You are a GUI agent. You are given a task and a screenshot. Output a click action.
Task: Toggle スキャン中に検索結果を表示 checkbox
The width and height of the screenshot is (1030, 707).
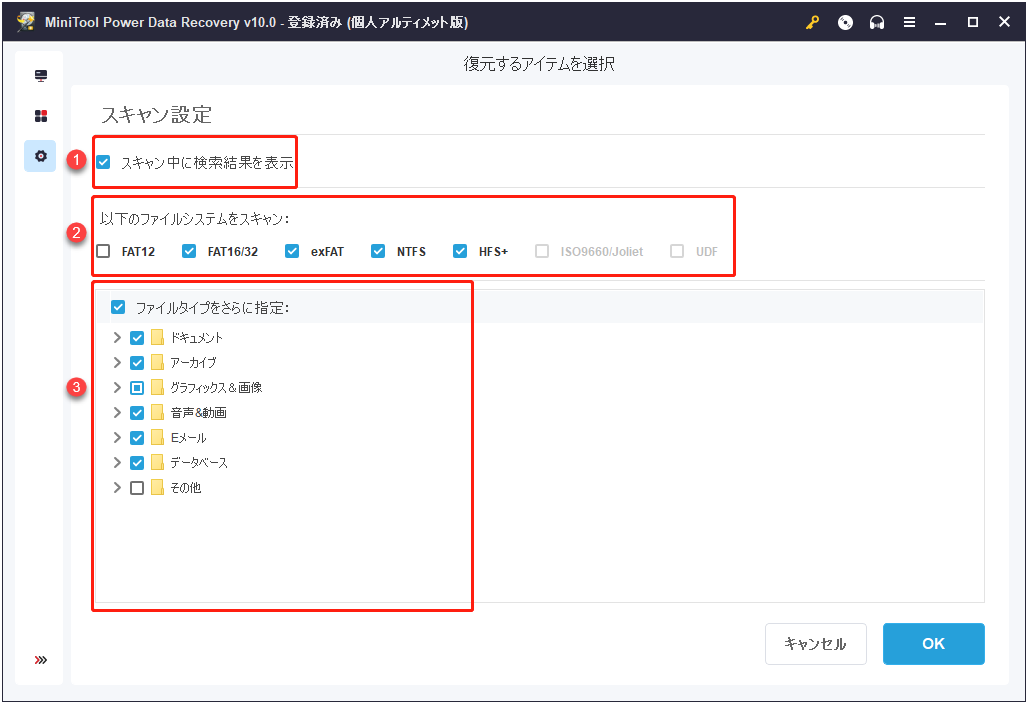(x=103, y=162)
